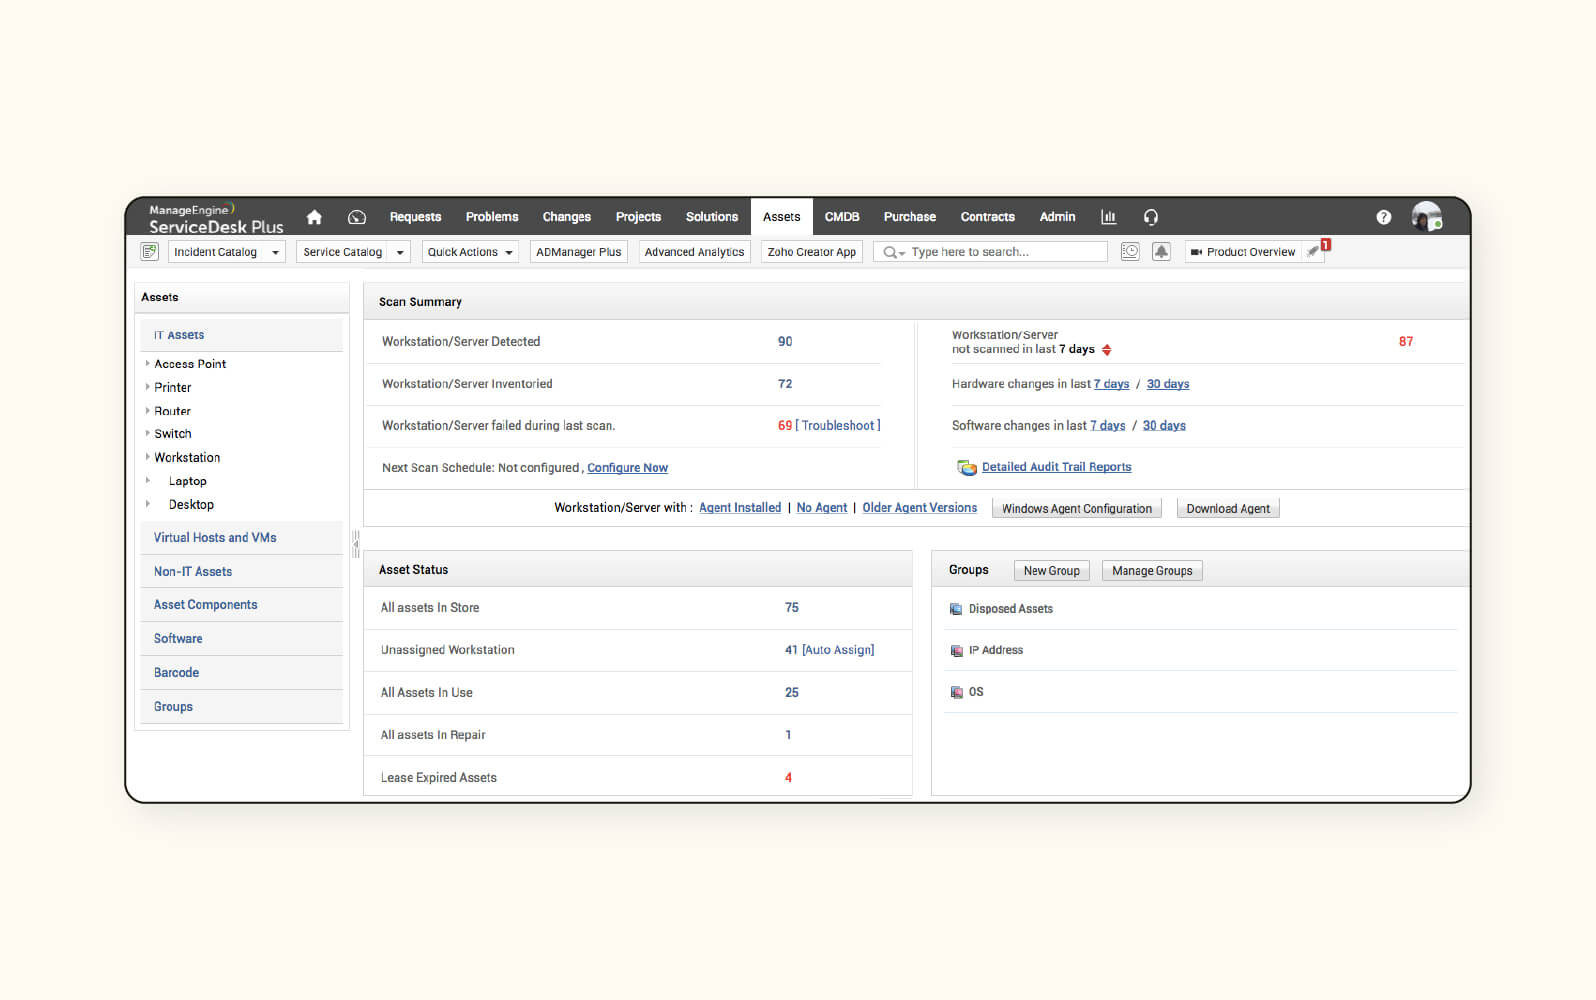The image size is (1596, 1000).
Task: Open the Admin tab
Action: [1057, 217]
